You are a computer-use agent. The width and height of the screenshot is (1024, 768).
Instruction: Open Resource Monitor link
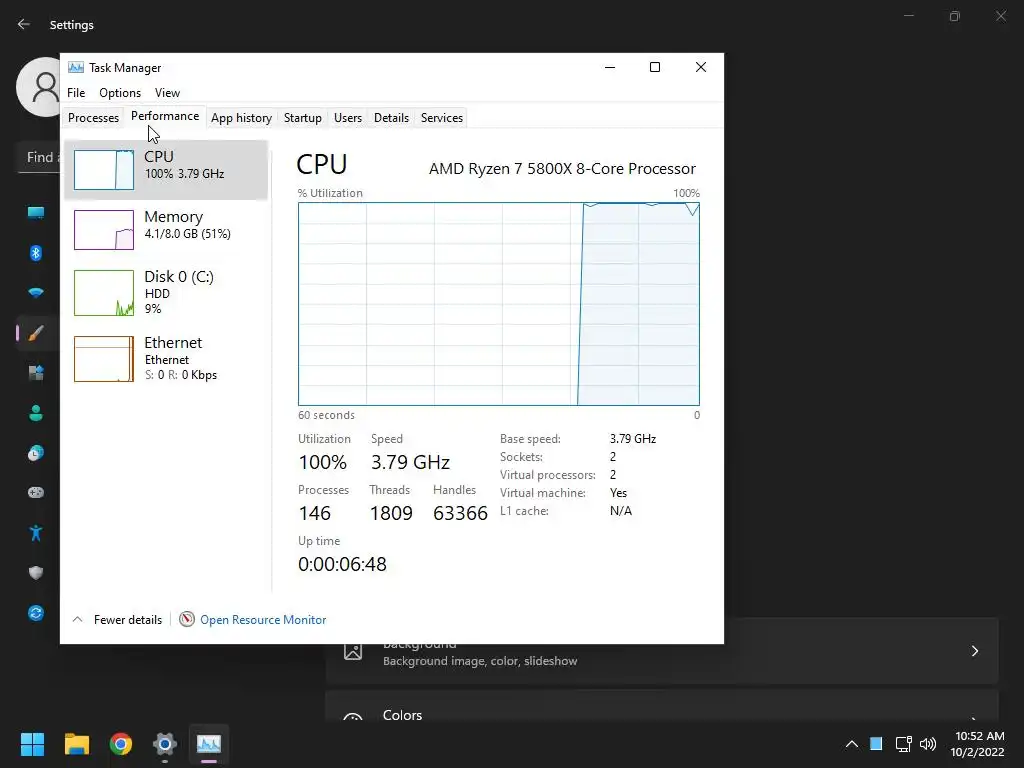pyautogui.click(x=263, y=620)
